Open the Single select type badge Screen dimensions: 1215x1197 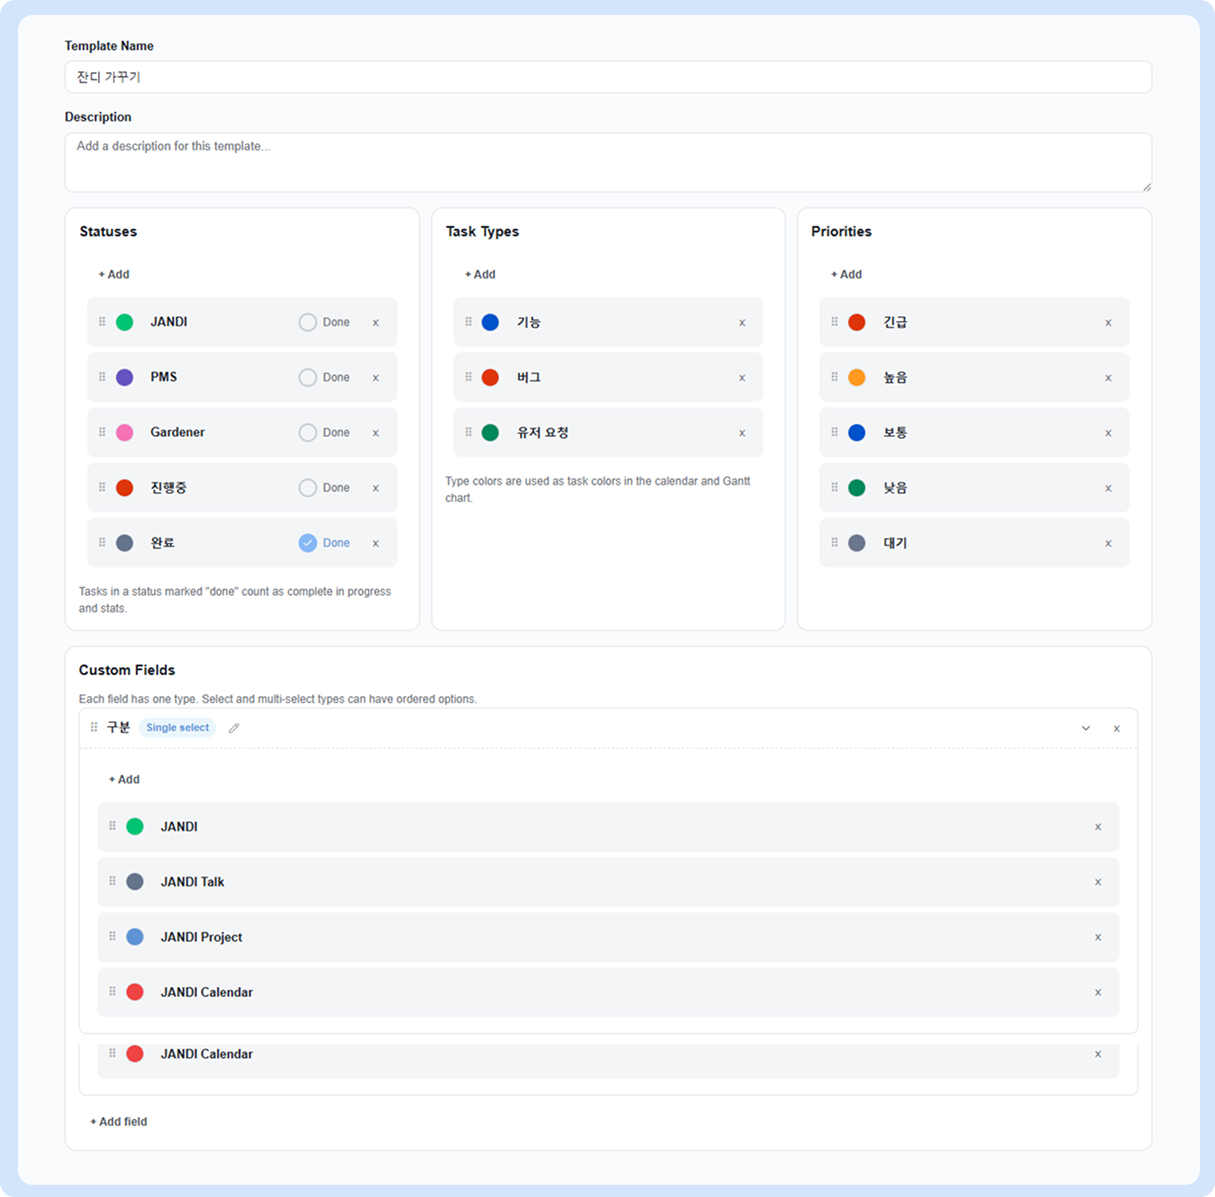pyautogui.click(x=177, y=728)
